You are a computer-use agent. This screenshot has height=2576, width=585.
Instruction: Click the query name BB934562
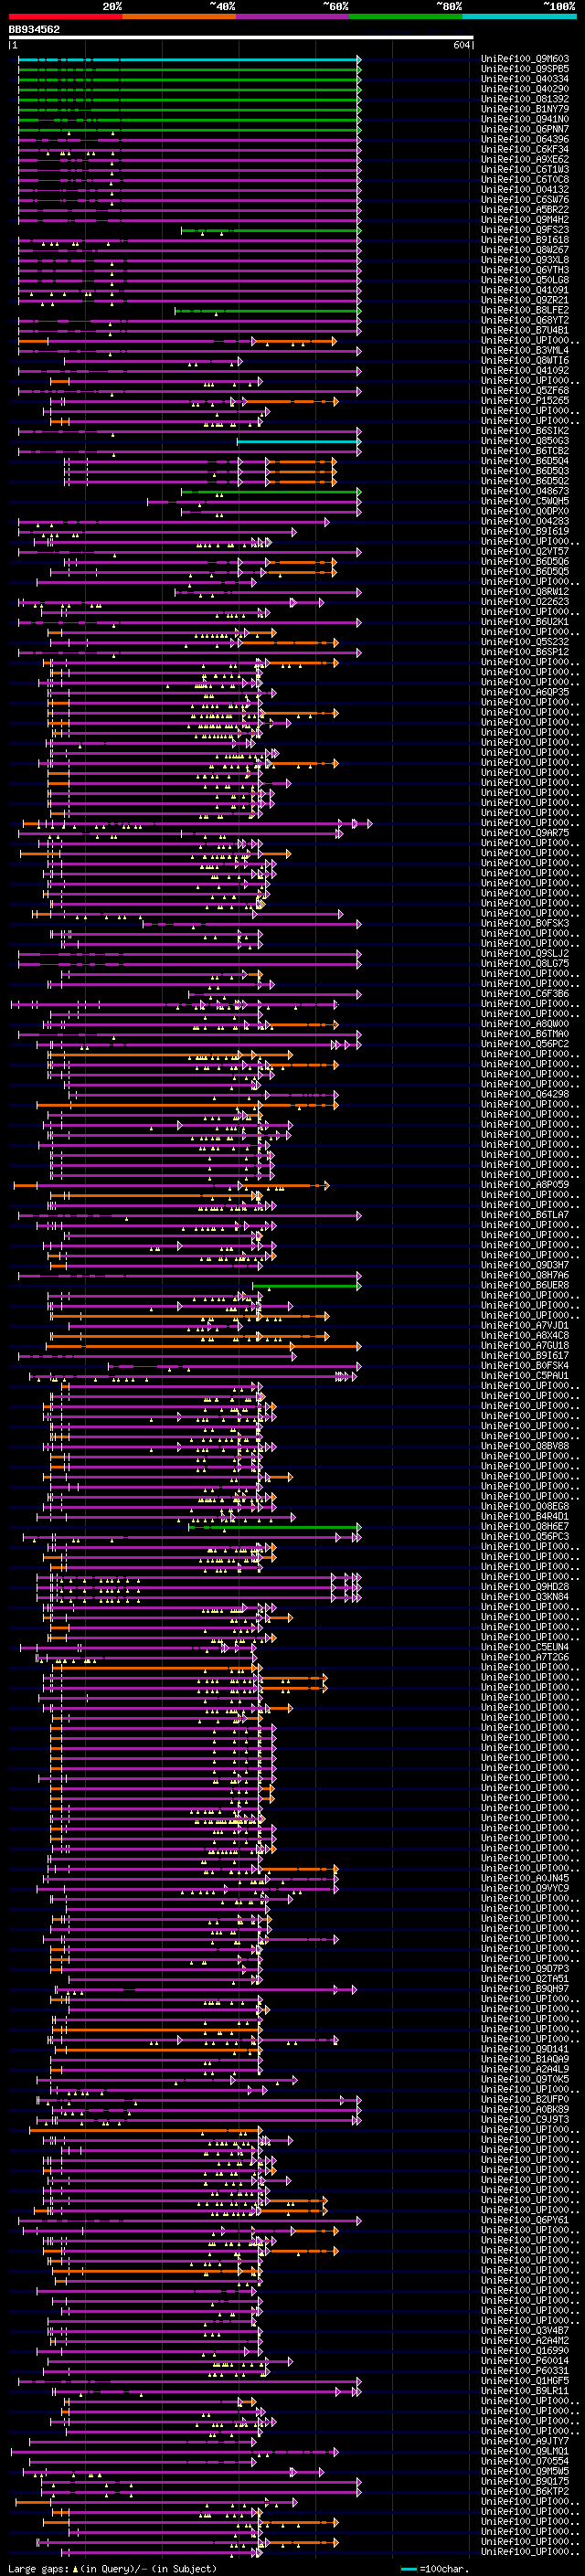coord(35,30)
